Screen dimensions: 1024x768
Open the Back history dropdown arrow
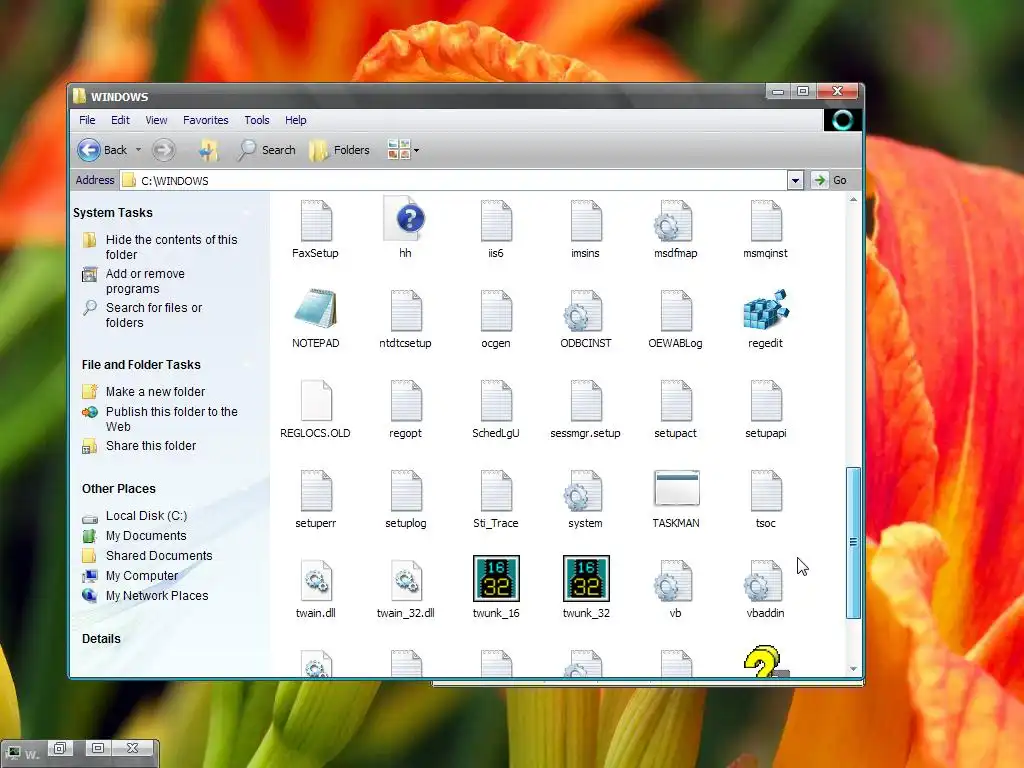138,150
